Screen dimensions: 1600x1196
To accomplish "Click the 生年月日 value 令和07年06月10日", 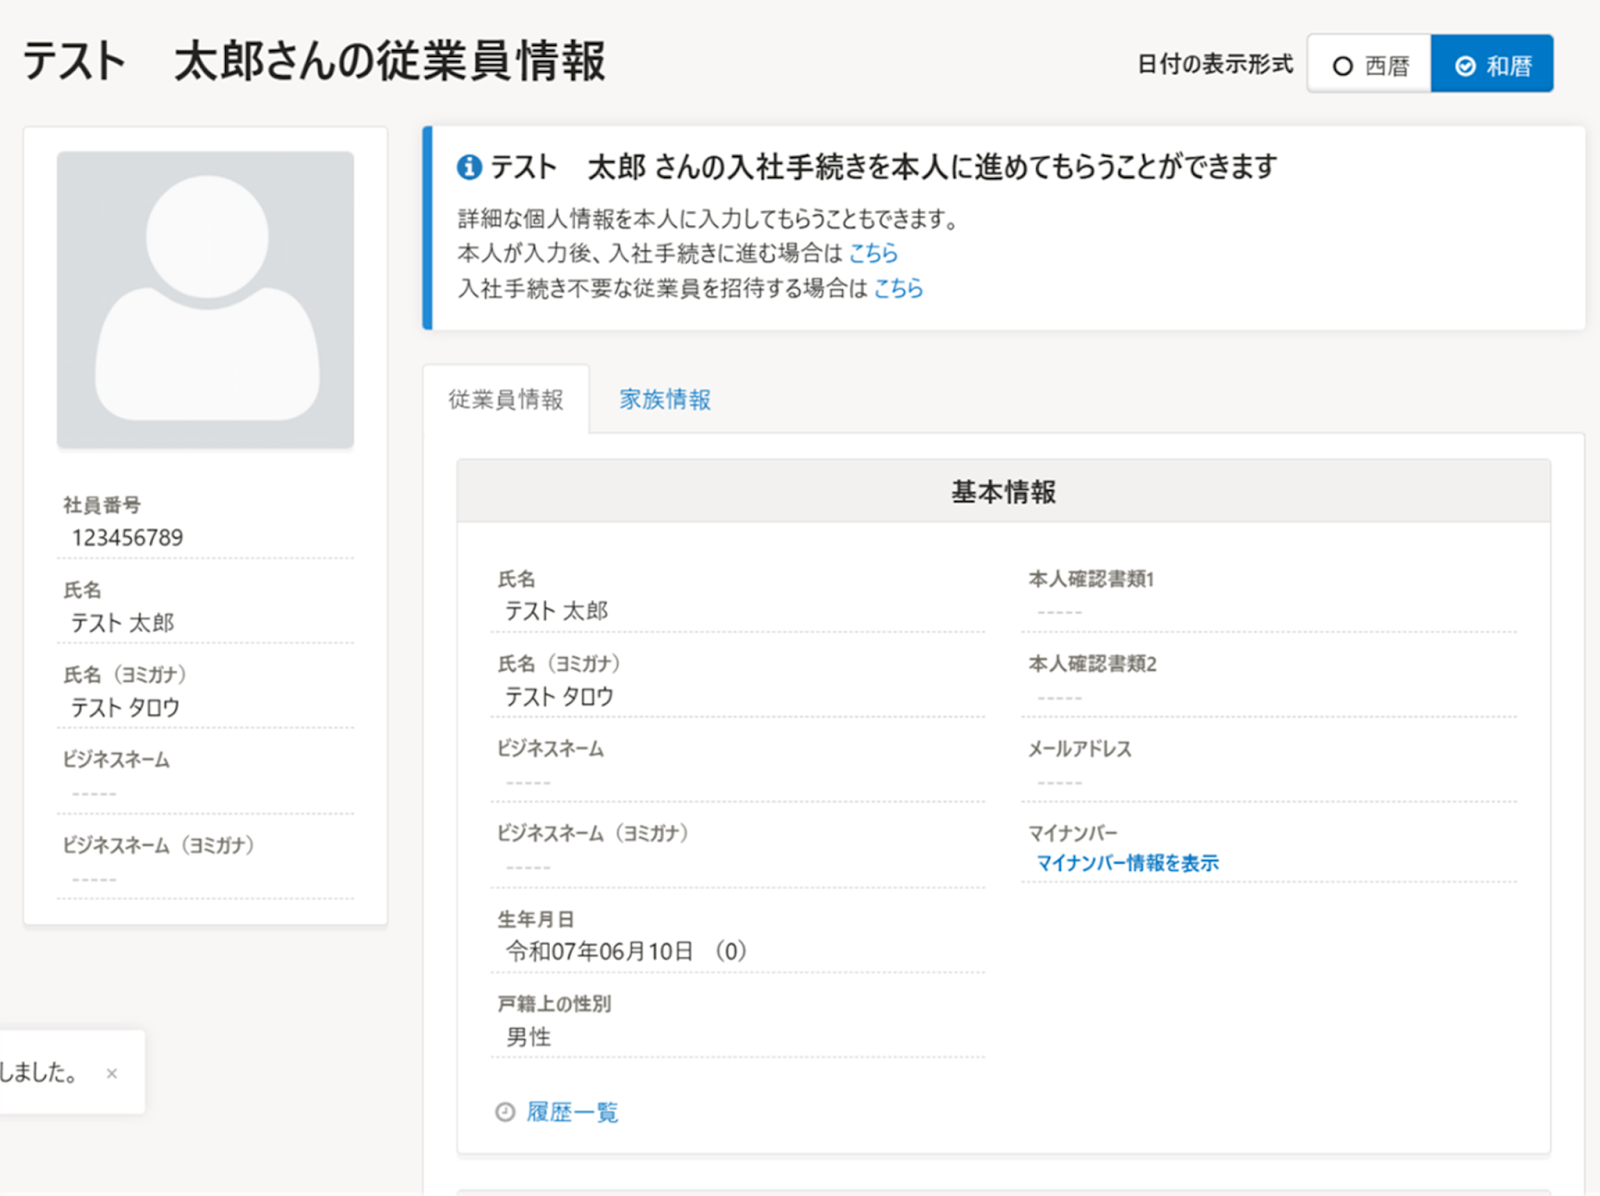I will coord(599,951).
